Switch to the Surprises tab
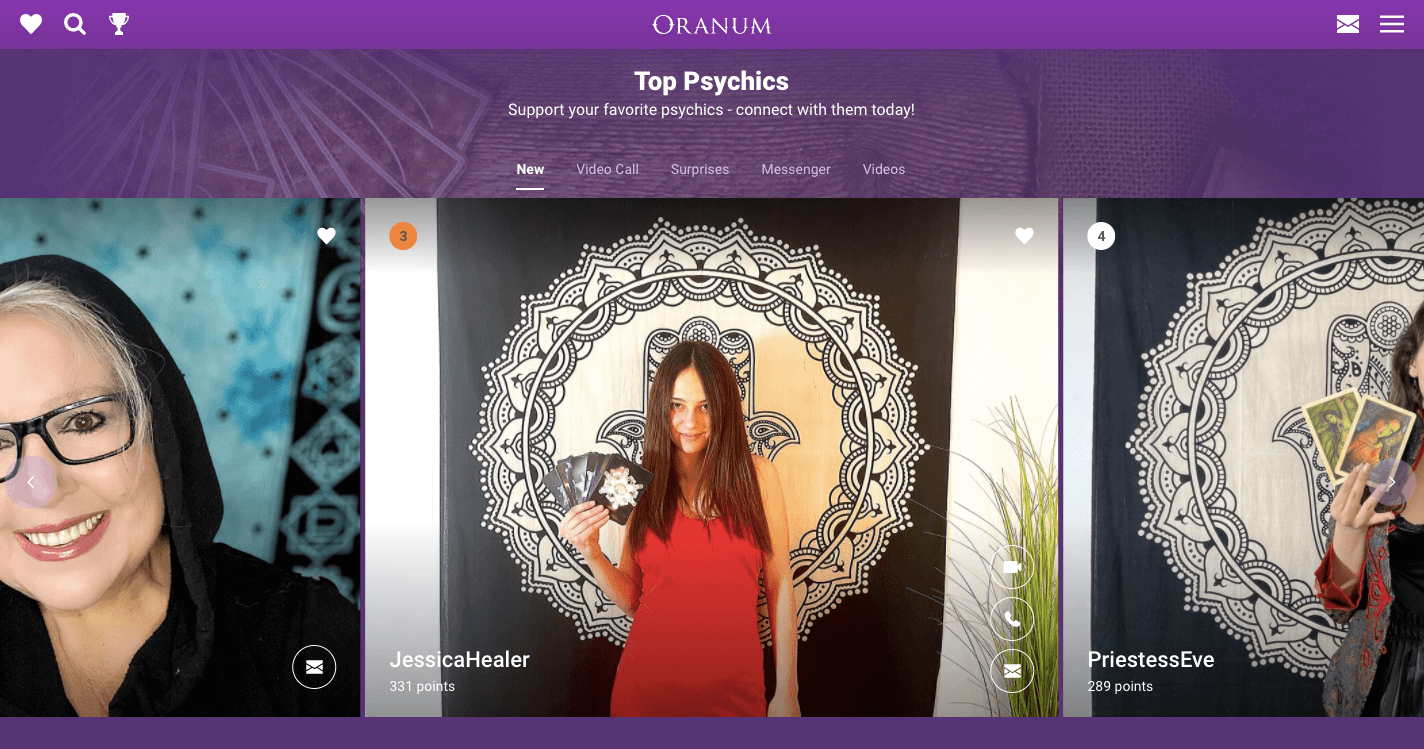The image size is (1424, 749). point(700,169)
